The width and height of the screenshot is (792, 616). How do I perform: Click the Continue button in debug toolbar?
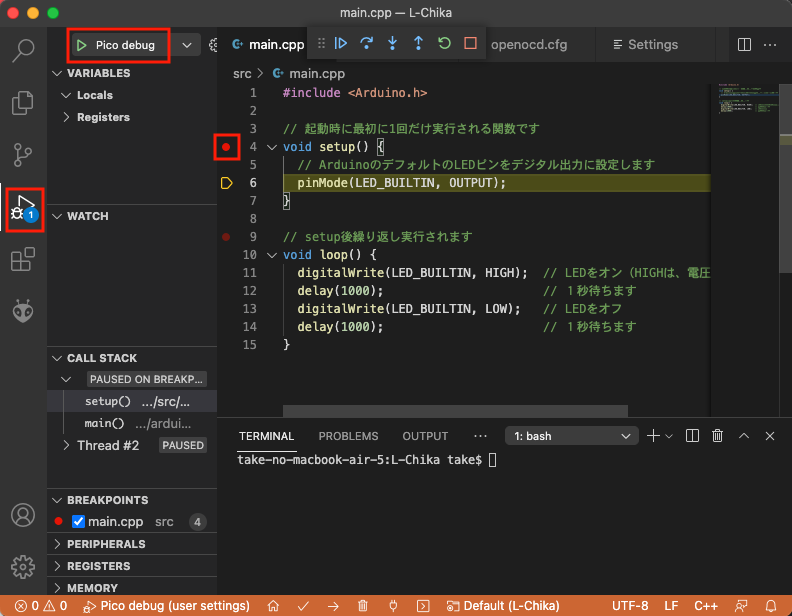[341, 44]
